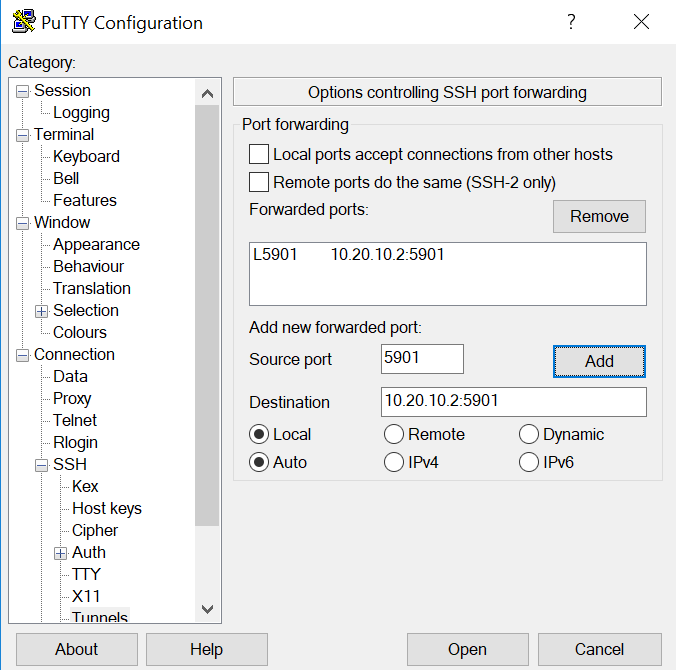Open the Data category
Image resolution: width=676 pixels, height=670 pixels.
(70, 376)
